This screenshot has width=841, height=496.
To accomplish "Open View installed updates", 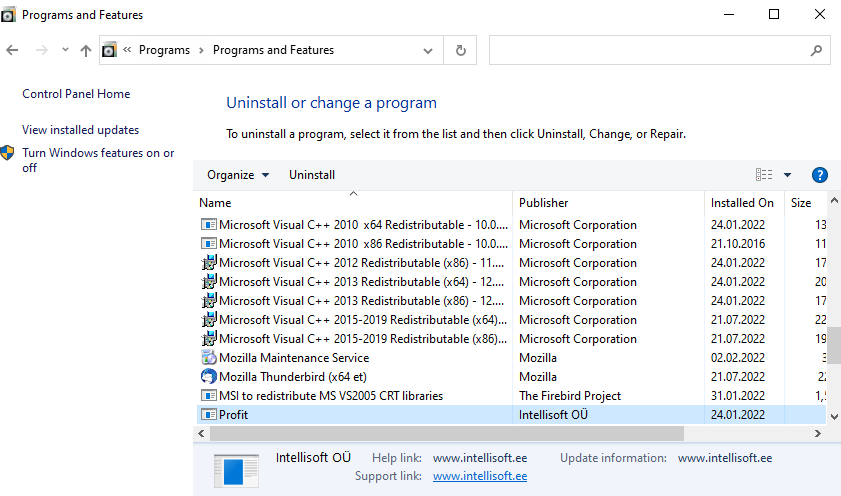I will click(80, 130).
